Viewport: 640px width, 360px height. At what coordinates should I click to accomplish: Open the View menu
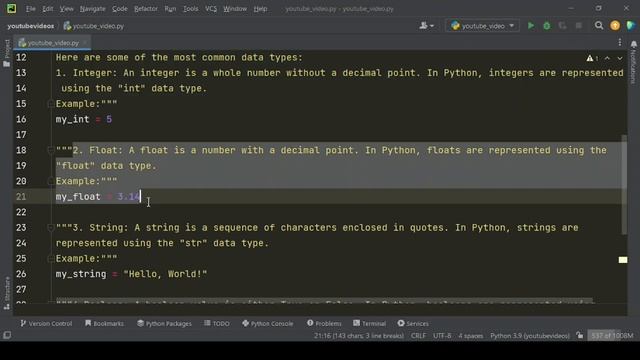[67, 9]
